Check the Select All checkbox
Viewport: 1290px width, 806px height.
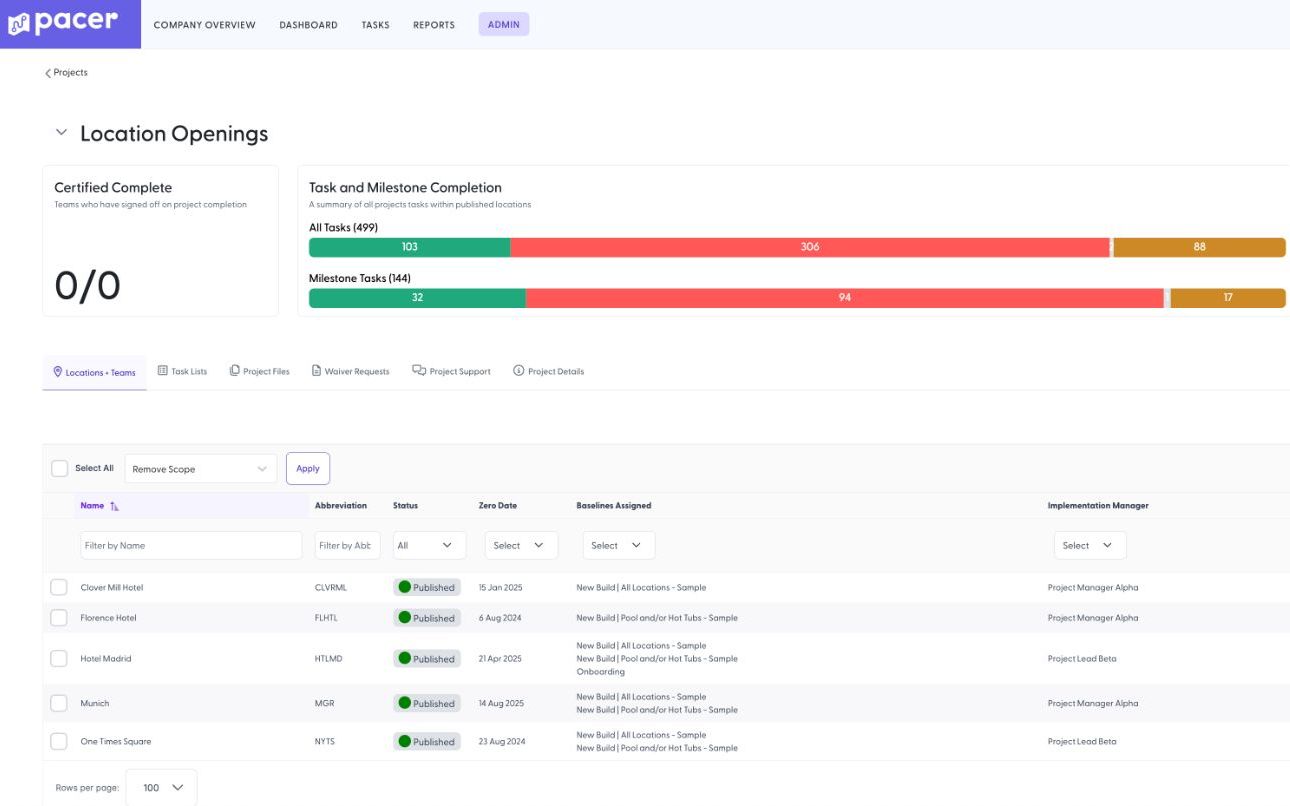pyautogui.click(x=60, y=468)
